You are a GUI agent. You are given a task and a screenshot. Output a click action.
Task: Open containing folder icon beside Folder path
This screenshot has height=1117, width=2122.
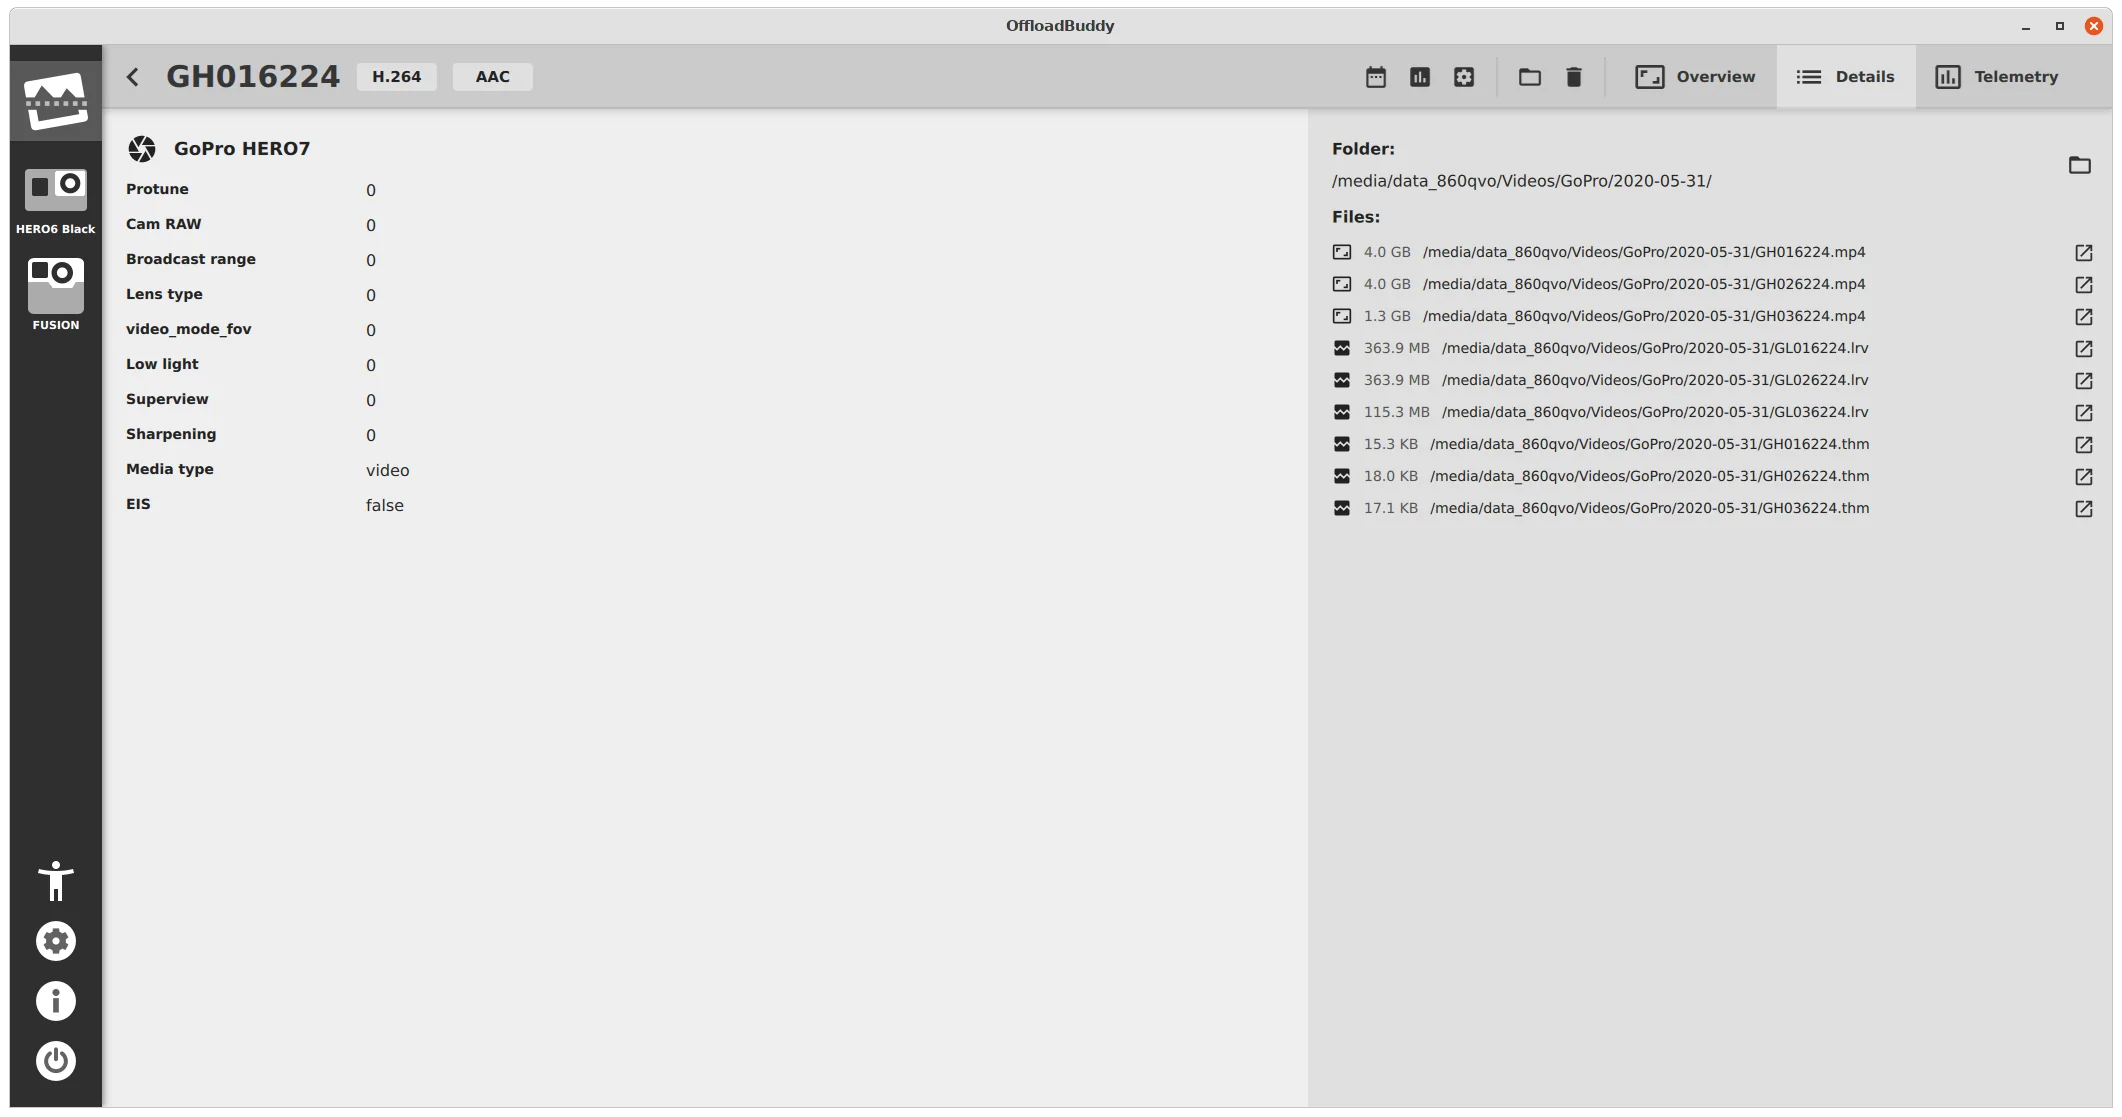tap(2080, 165)
